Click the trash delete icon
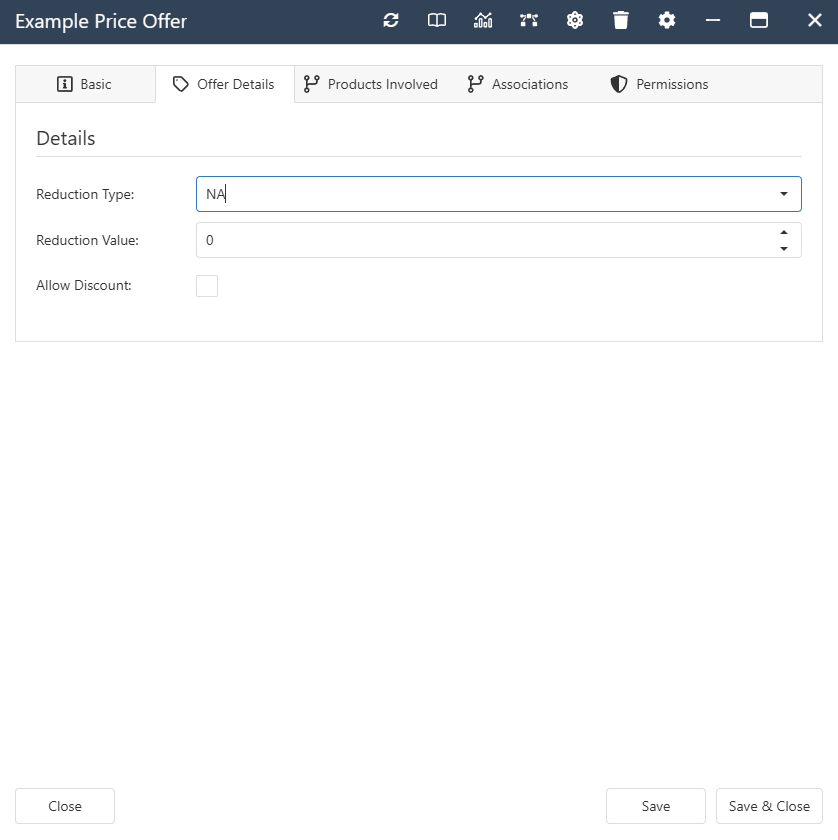 click(620, 20)
